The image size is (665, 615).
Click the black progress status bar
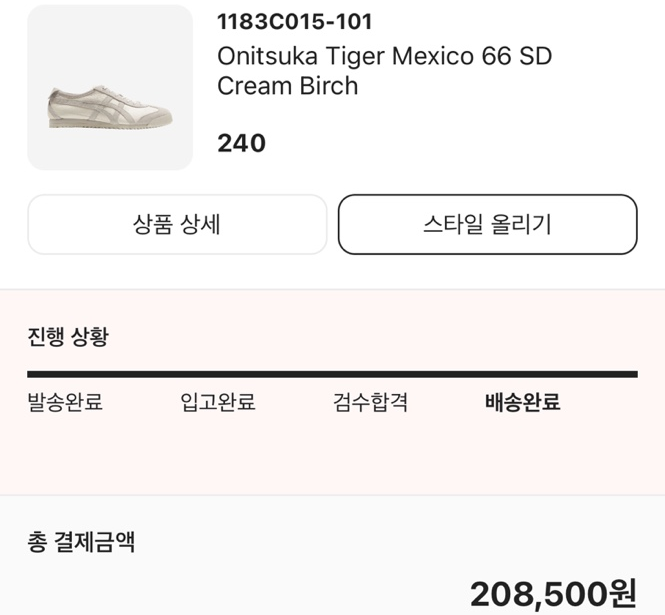[x=332, y=374]
